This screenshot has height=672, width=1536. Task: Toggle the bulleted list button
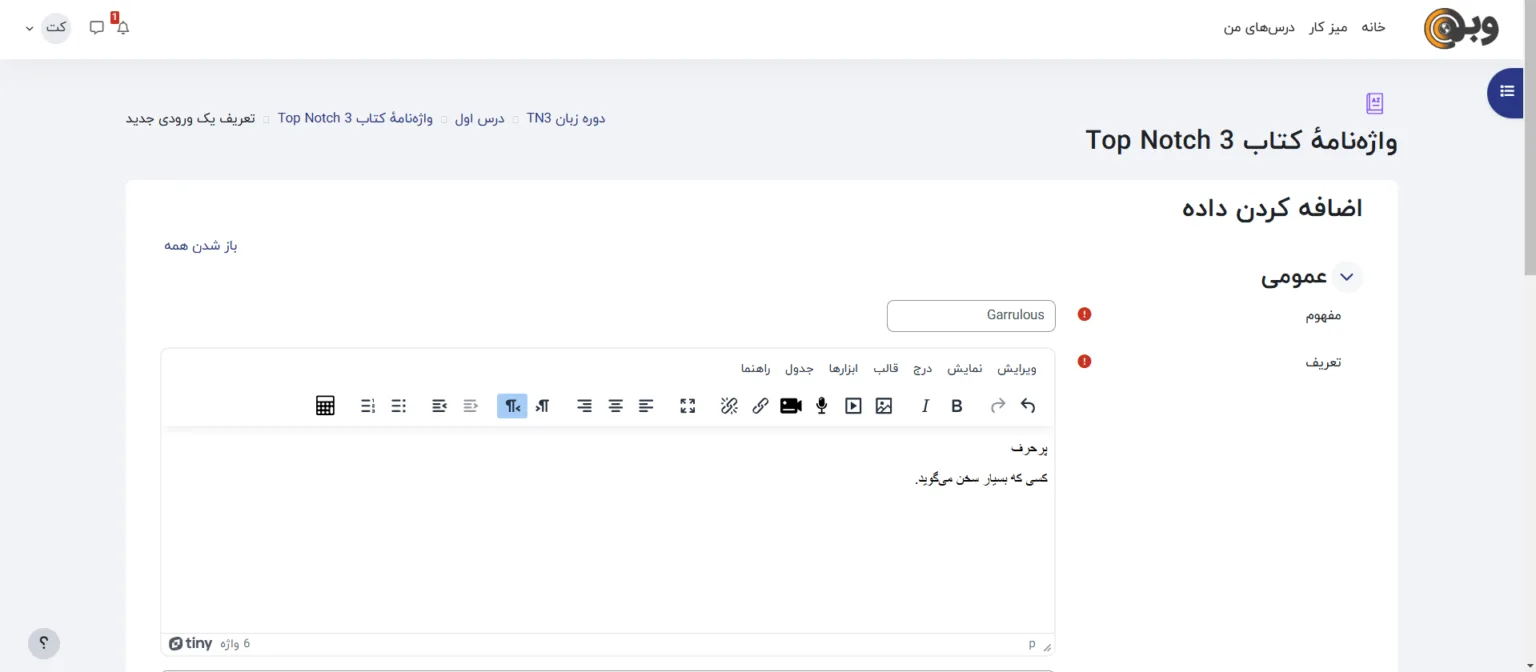click(x=398, y=406)
